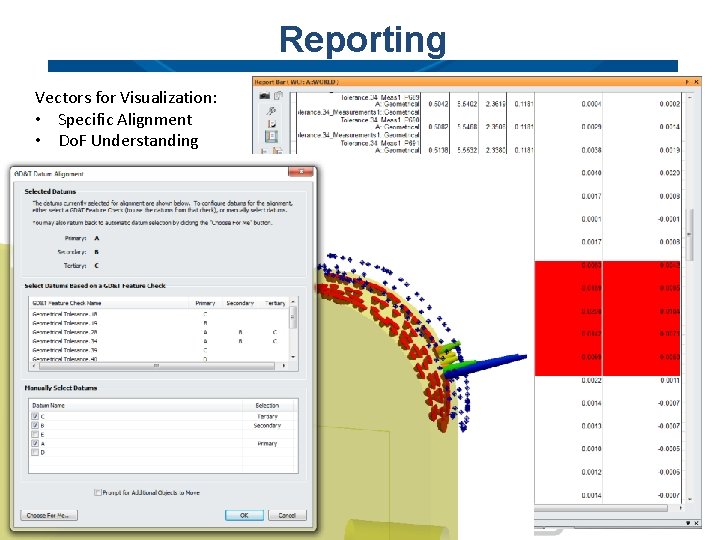720x540 pixels.
Task: Check datum C in Manually Select Datums
Action: click(35, 416)
